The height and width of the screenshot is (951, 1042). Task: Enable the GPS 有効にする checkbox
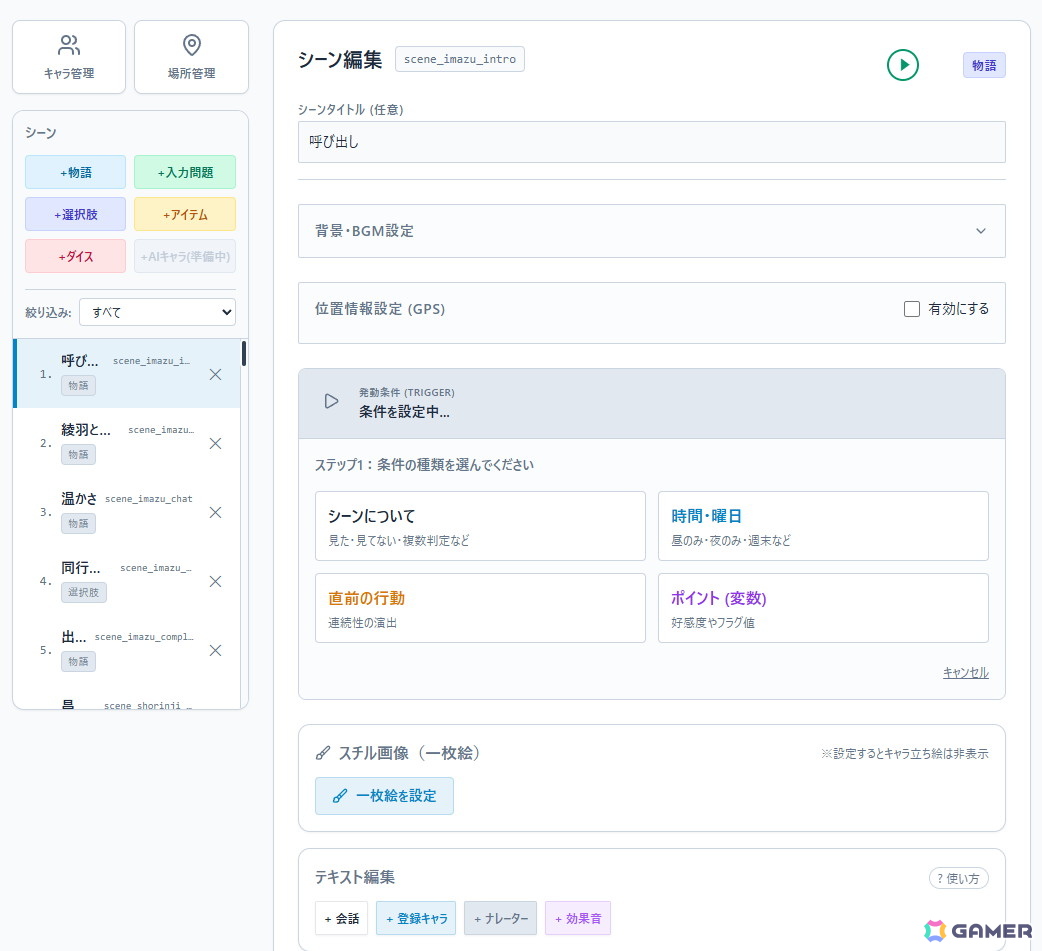pos(912,309)
